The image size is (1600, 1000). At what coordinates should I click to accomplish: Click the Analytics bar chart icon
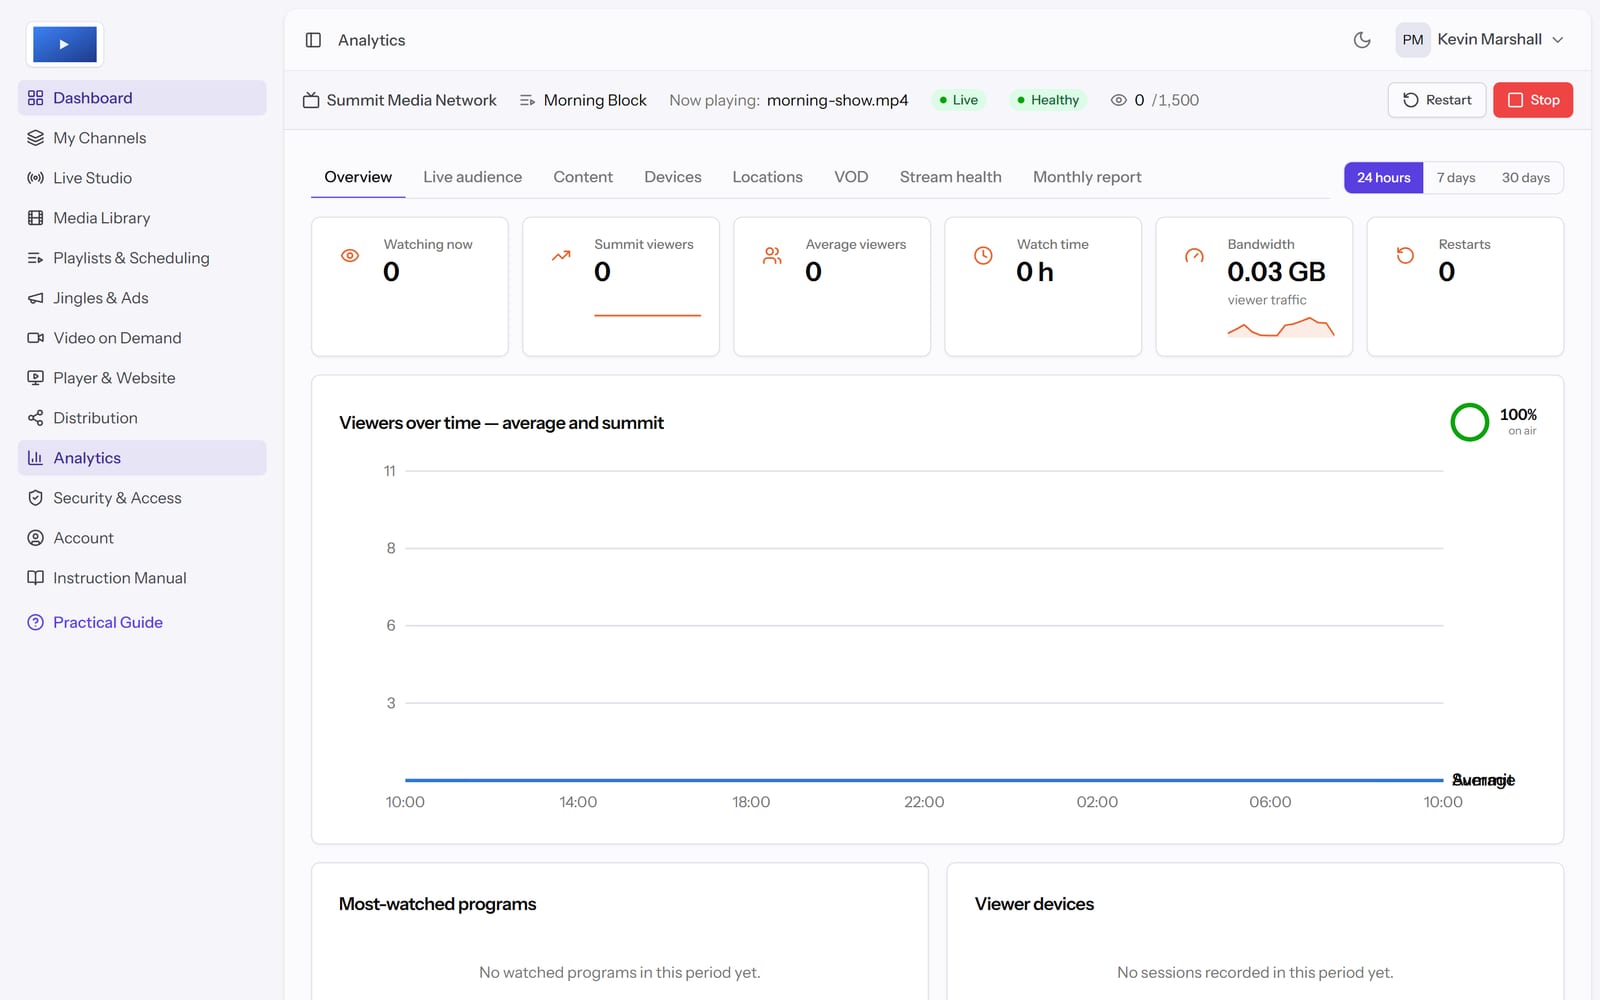point(36,458)
